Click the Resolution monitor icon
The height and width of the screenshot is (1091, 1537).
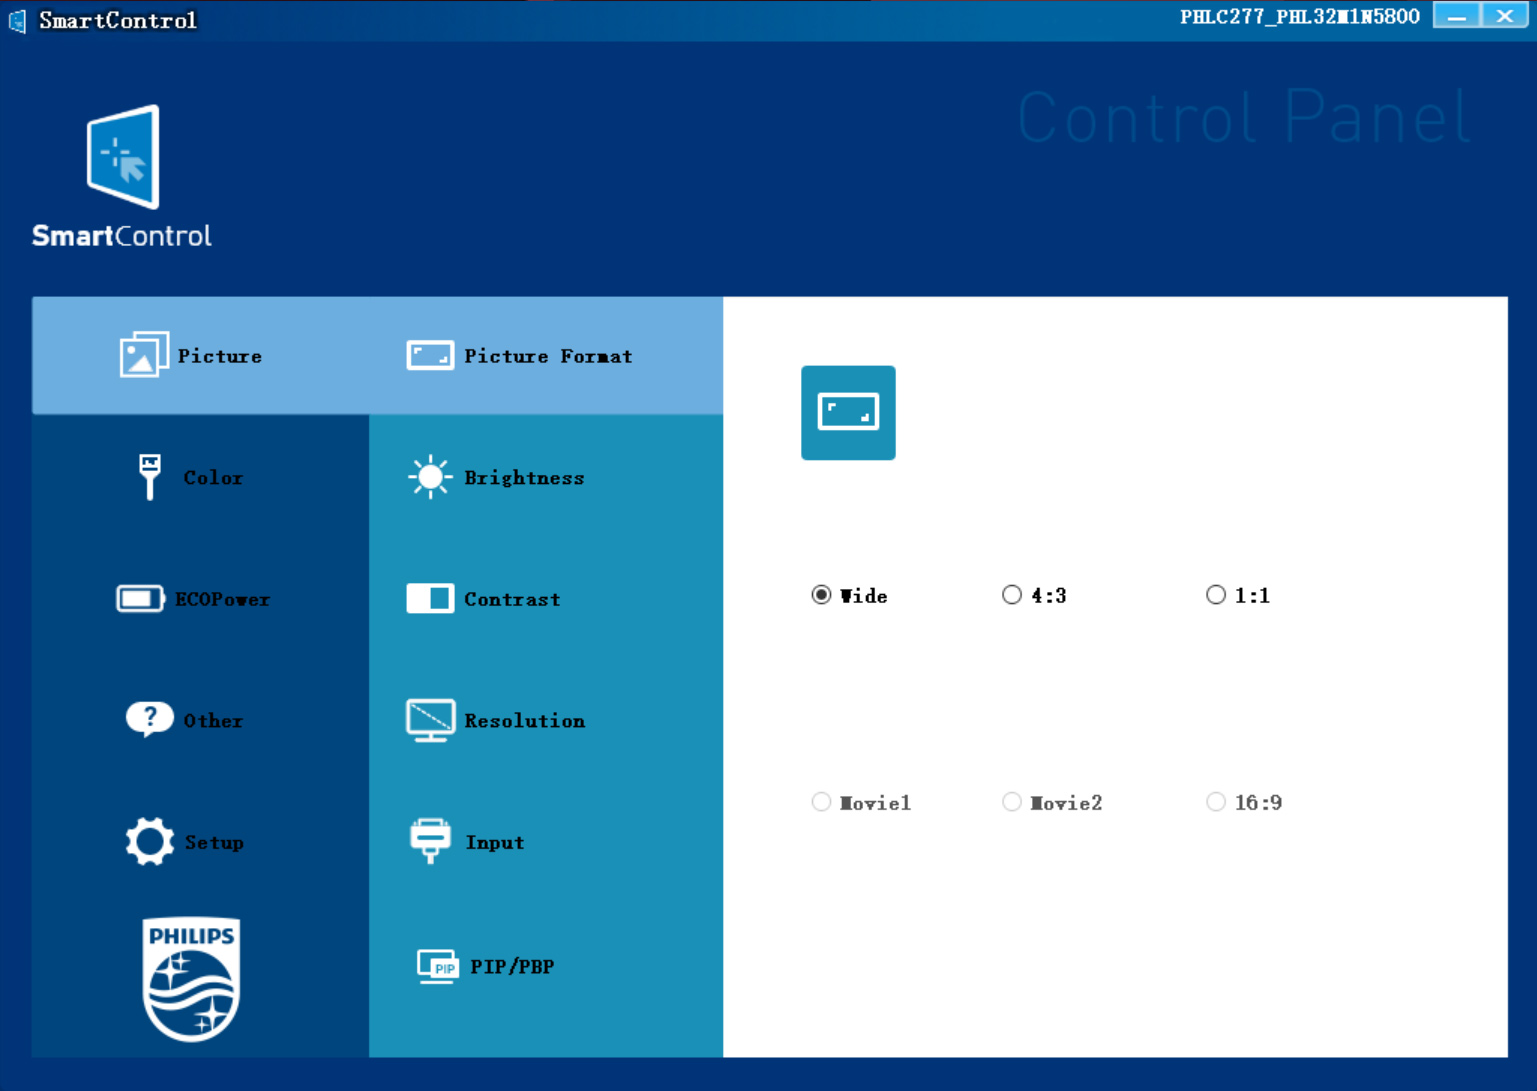[430, 720]
